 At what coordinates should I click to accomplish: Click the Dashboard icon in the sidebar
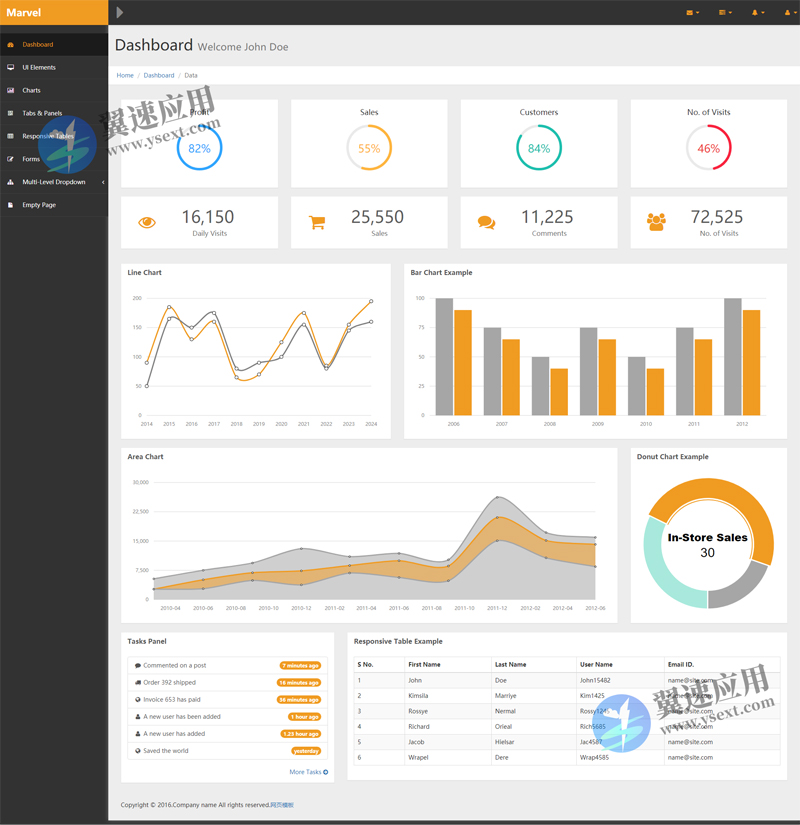(x=11, y=45)
